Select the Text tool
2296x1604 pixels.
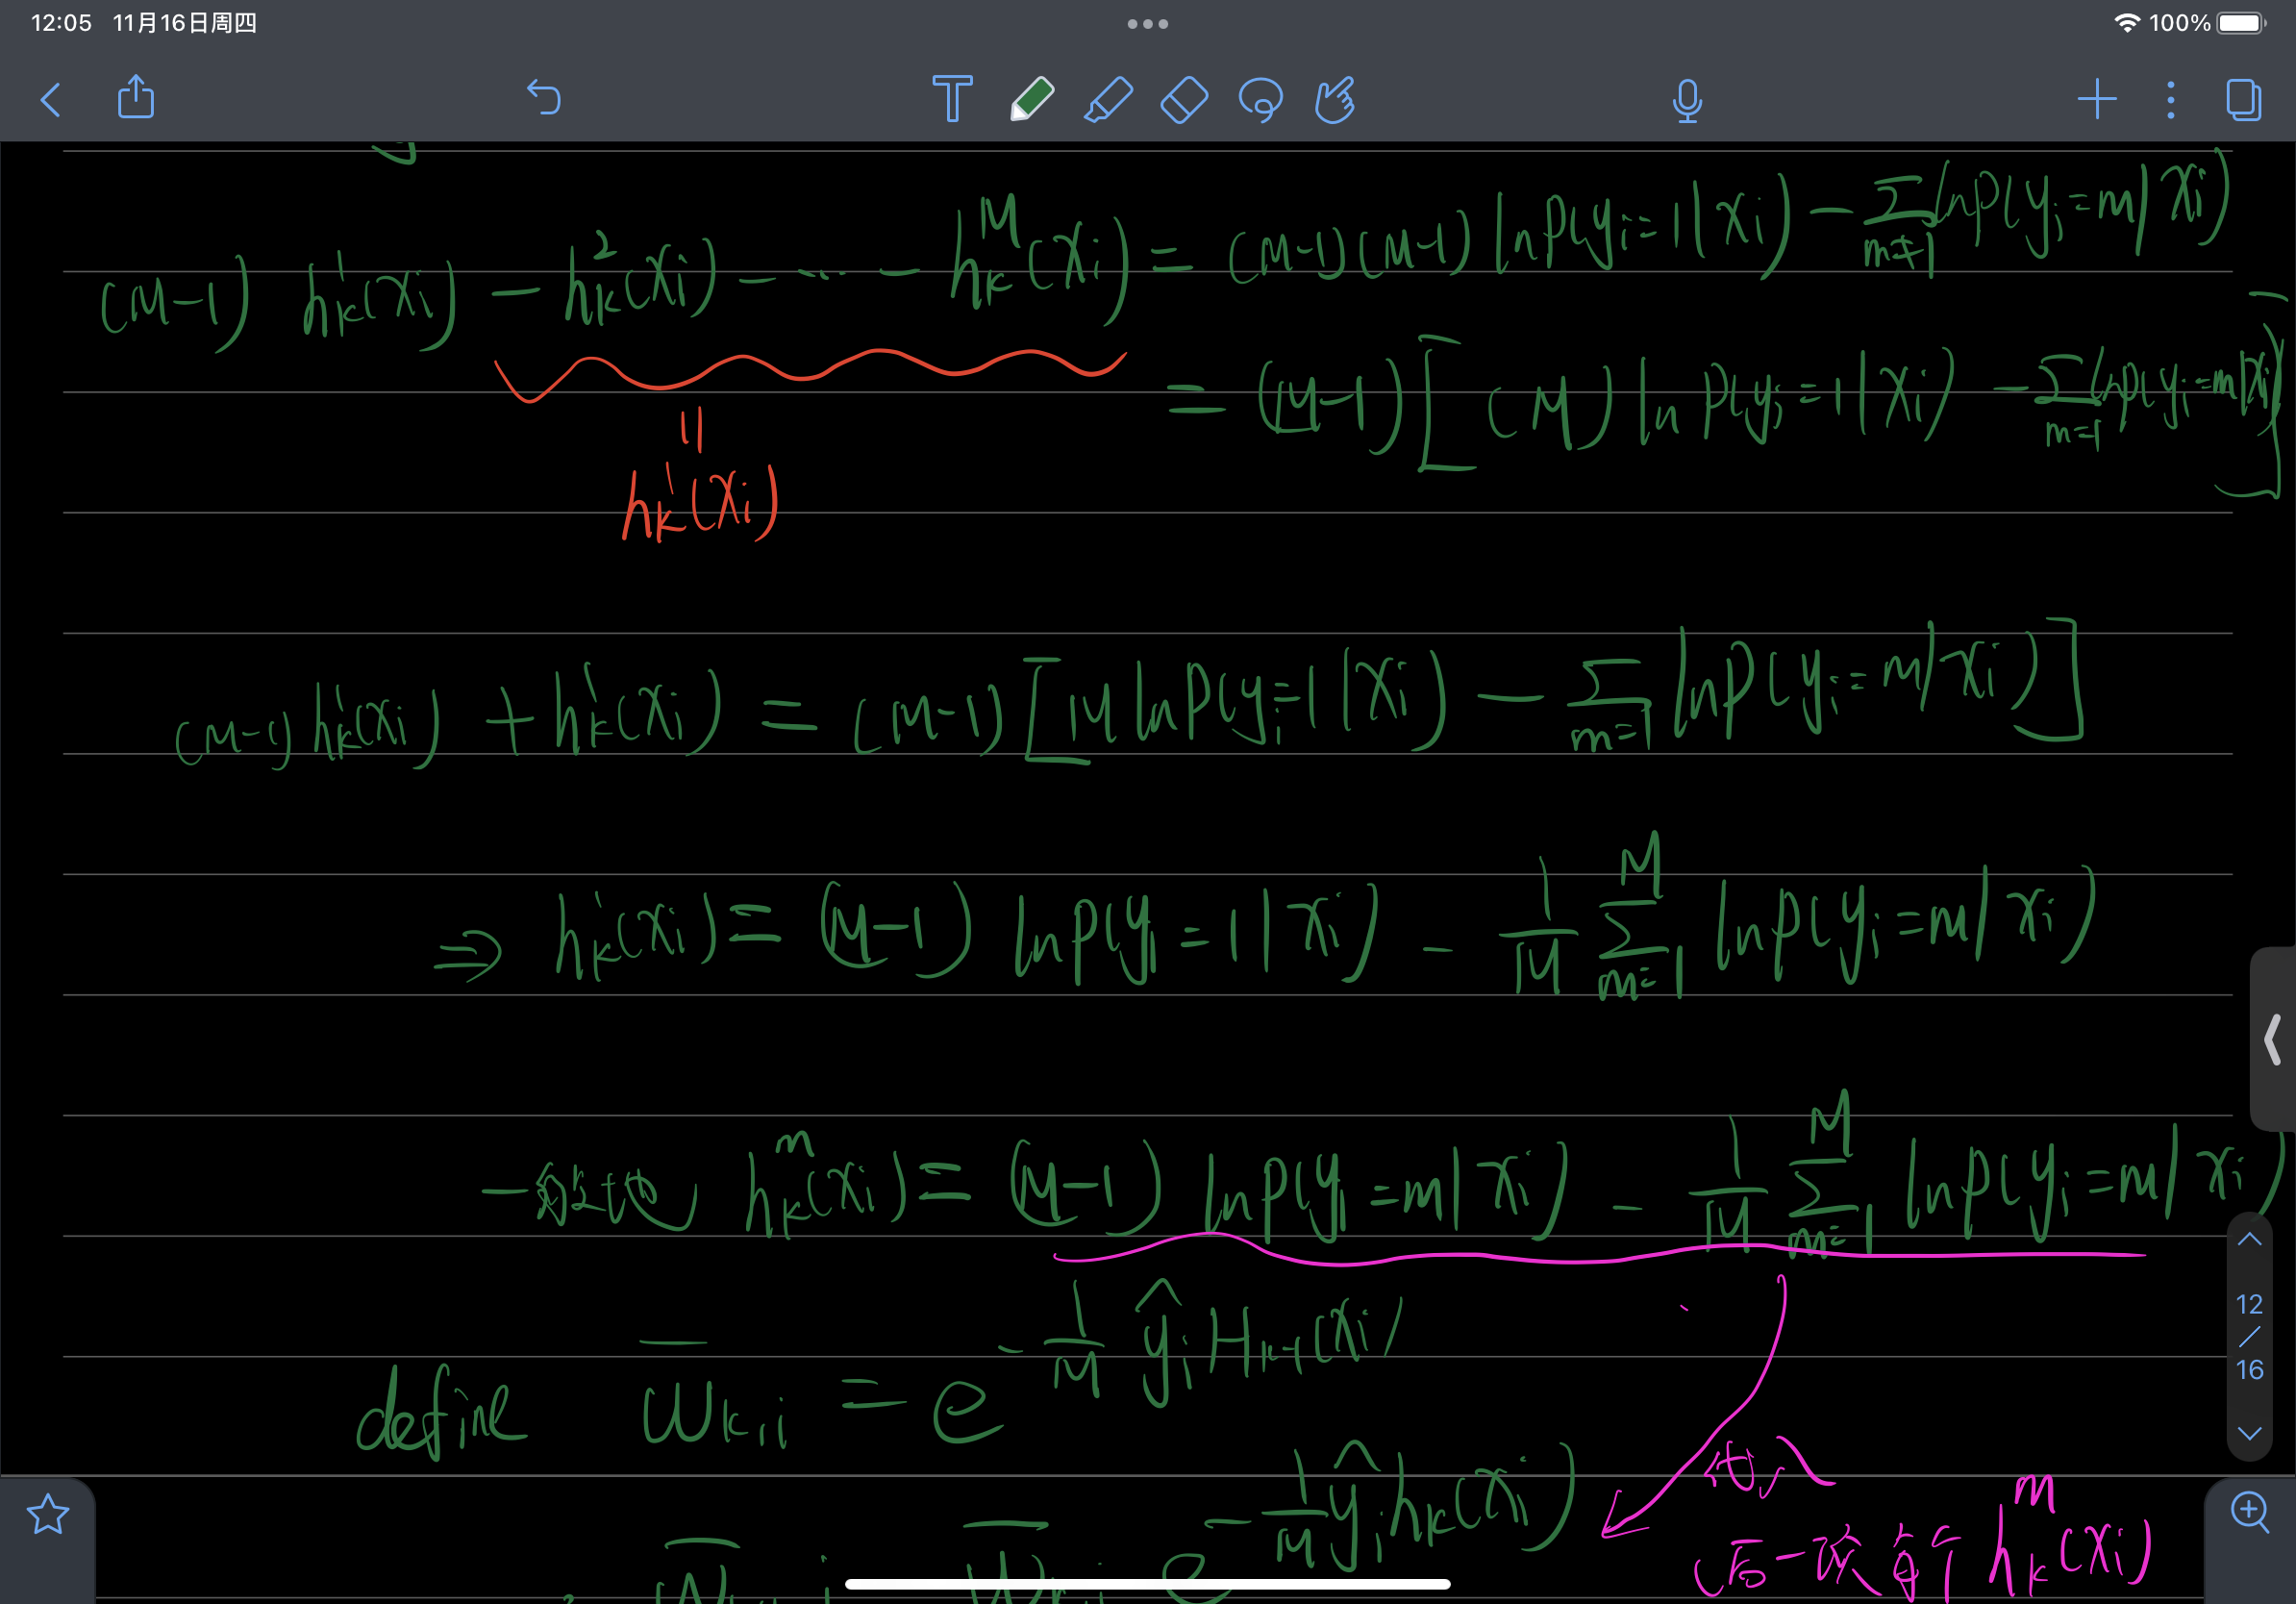[x=952, y=98]
